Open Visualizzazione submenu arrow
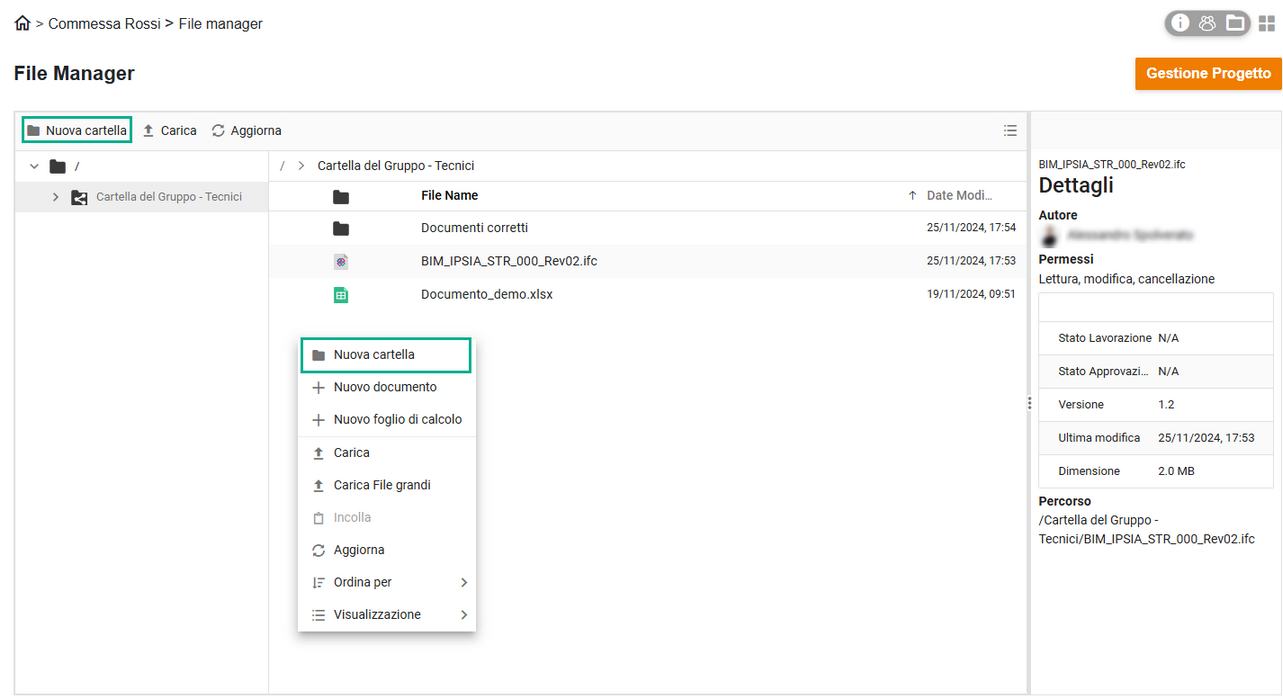 point(464,615)
